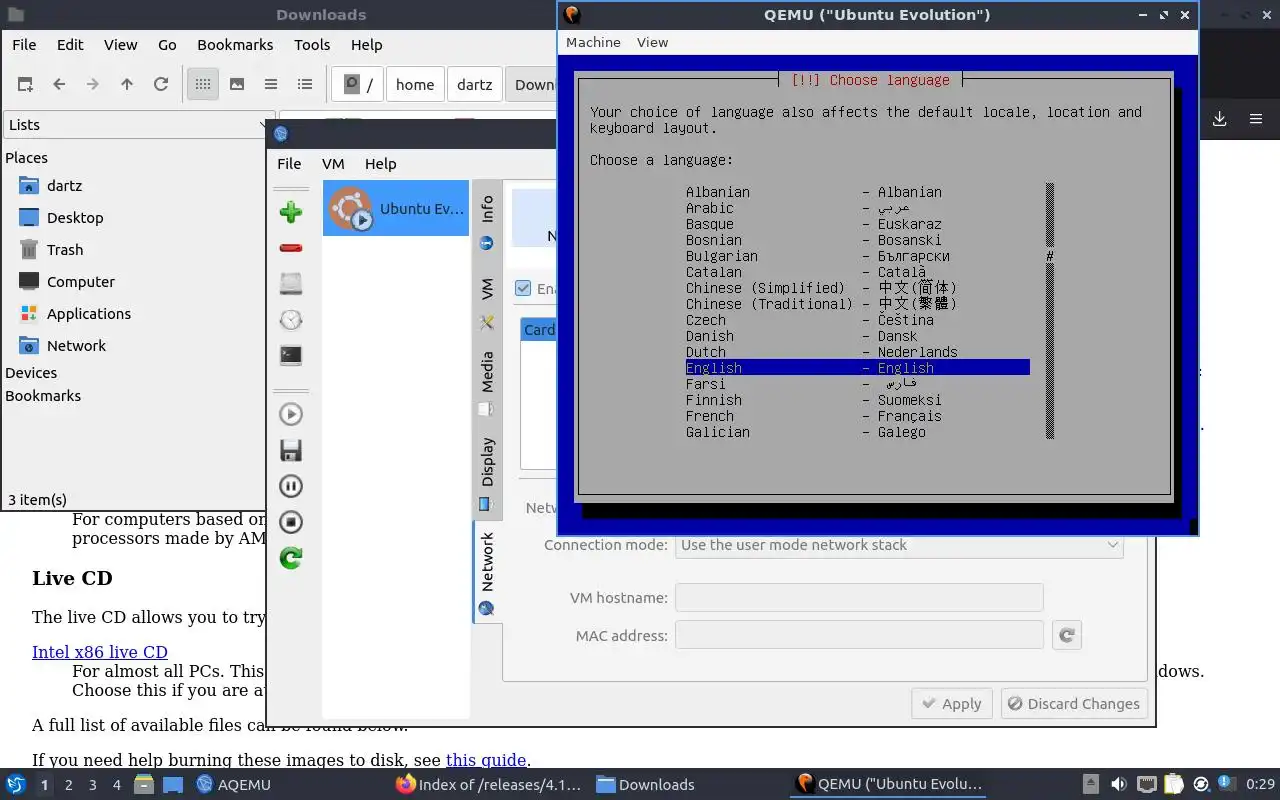Open VM menu in AQEMU window
The image size is (1280, 800).
(x=333, y=163)
